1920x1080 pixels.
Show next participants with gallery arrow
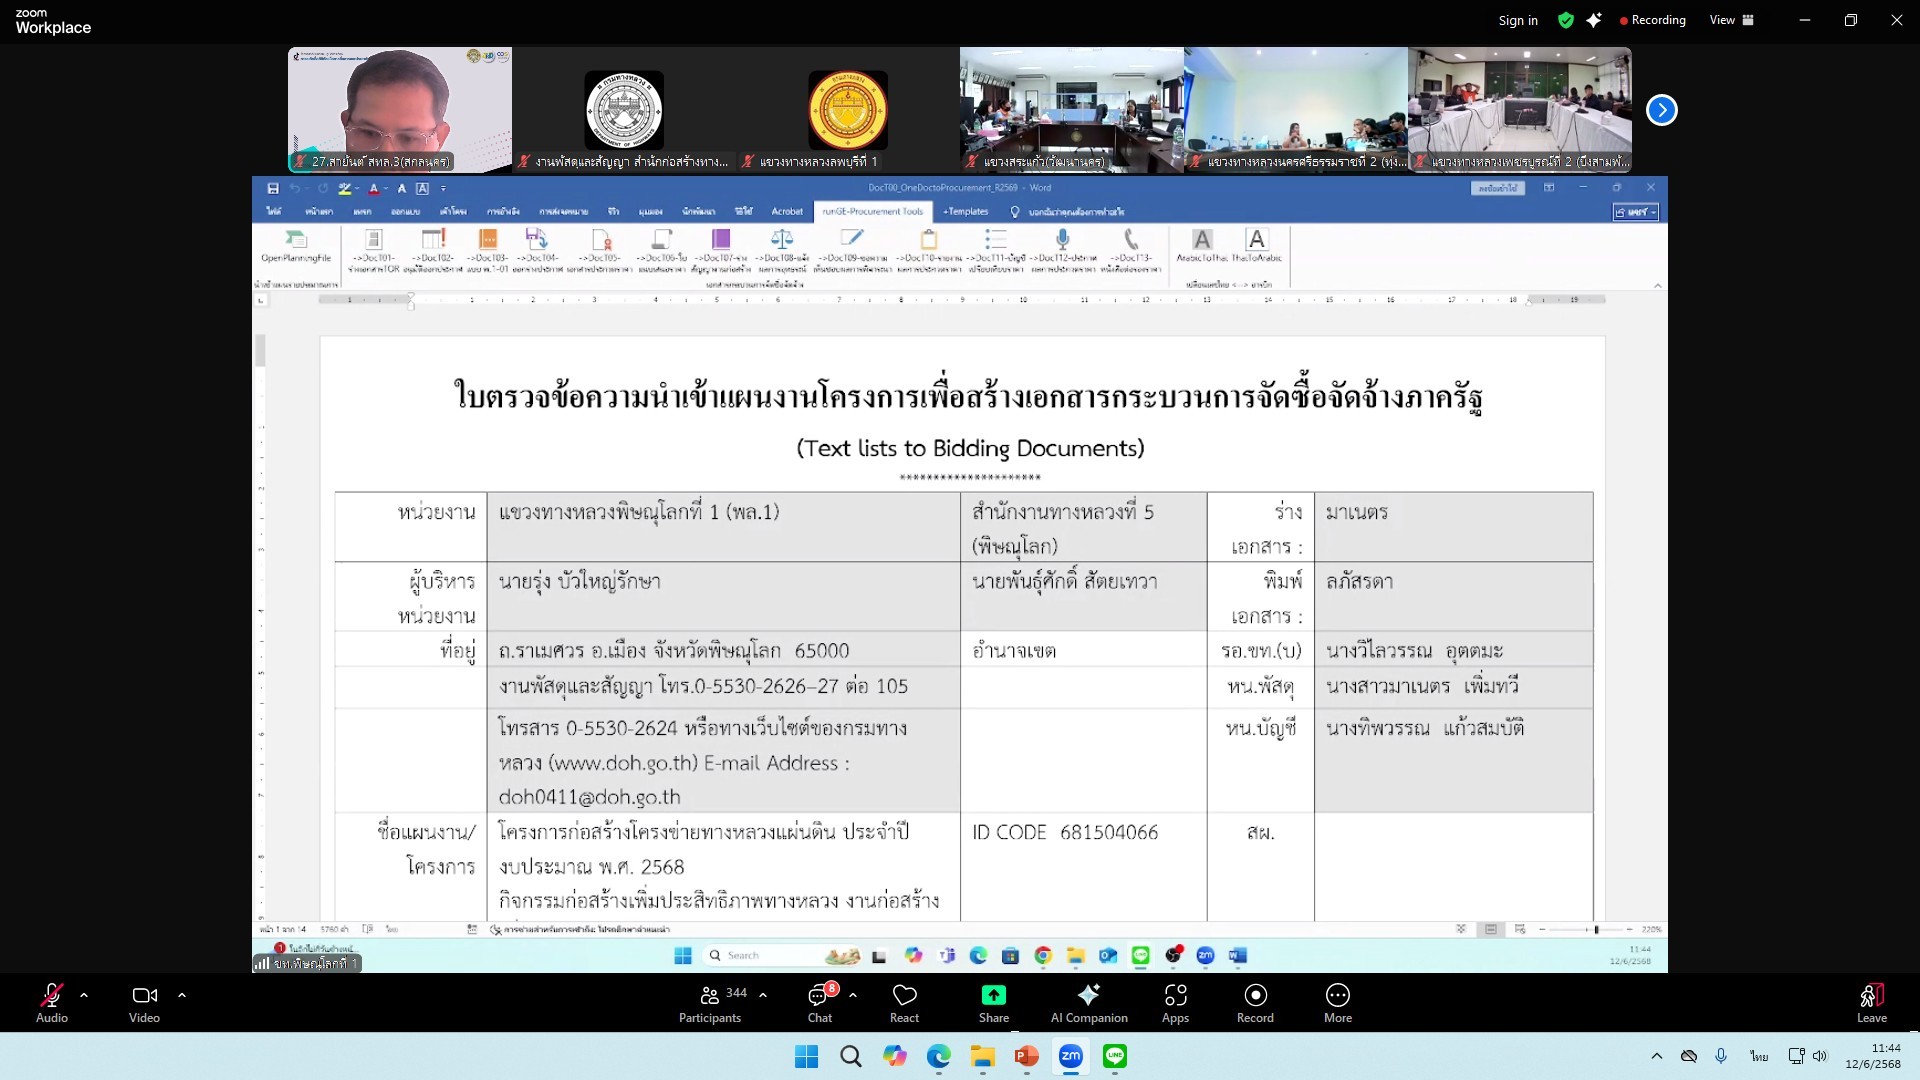click(1661, 110)
